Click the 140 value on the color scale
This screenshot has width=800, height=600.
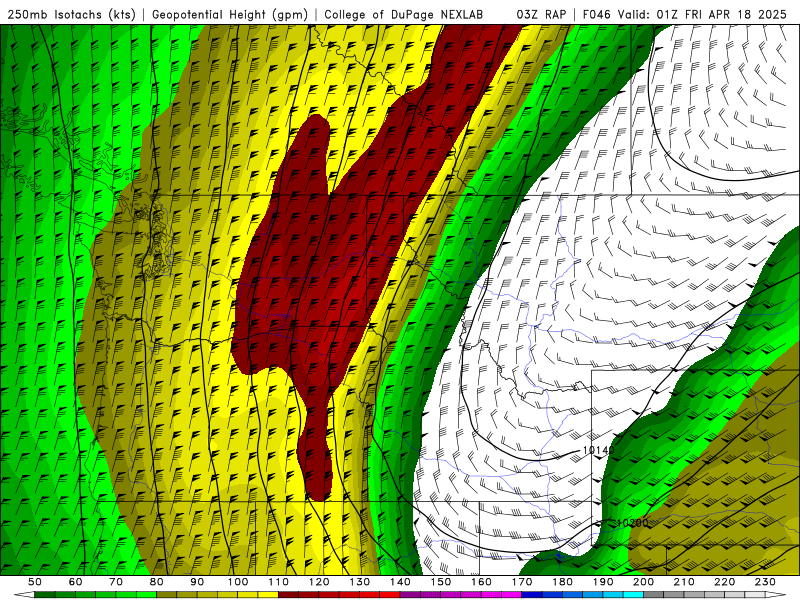(401, 582)
